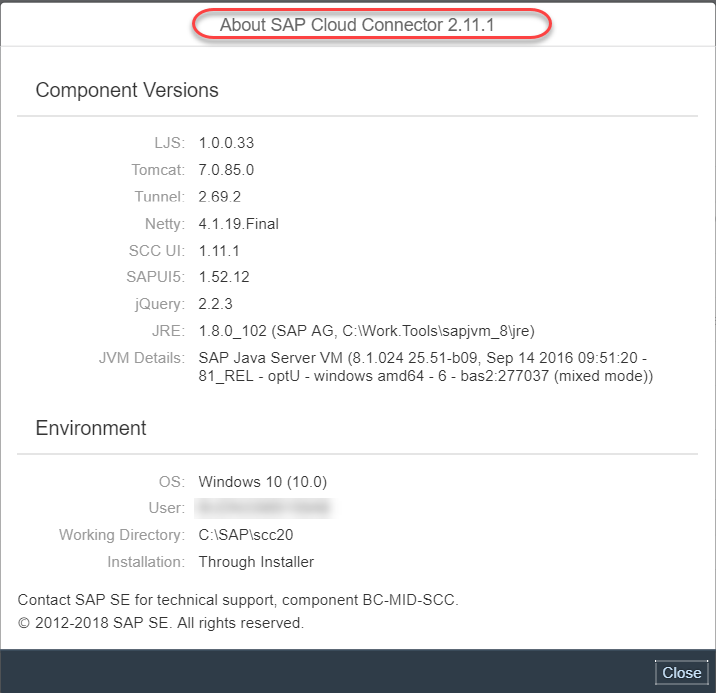Click the 'Contact SAP SE for technical support' line

[x=238, y=600]
